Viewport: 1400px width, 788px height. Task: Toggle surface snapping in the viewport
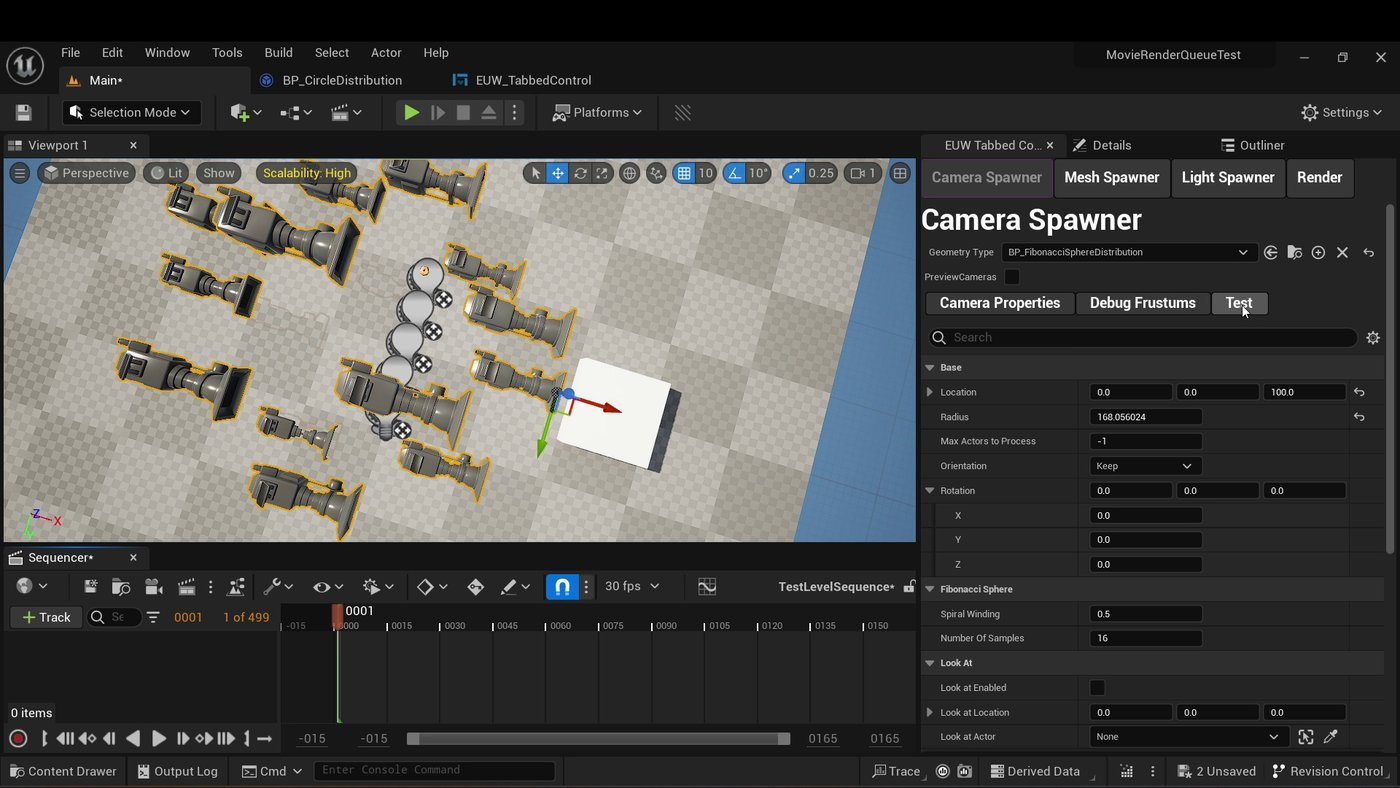coord(656,173)
